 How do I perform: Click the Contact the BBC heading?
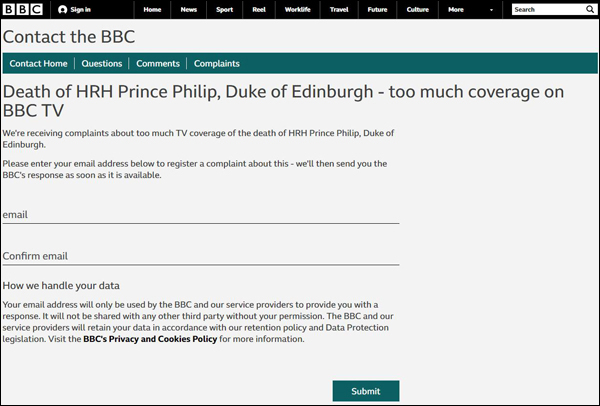(69, 37)
